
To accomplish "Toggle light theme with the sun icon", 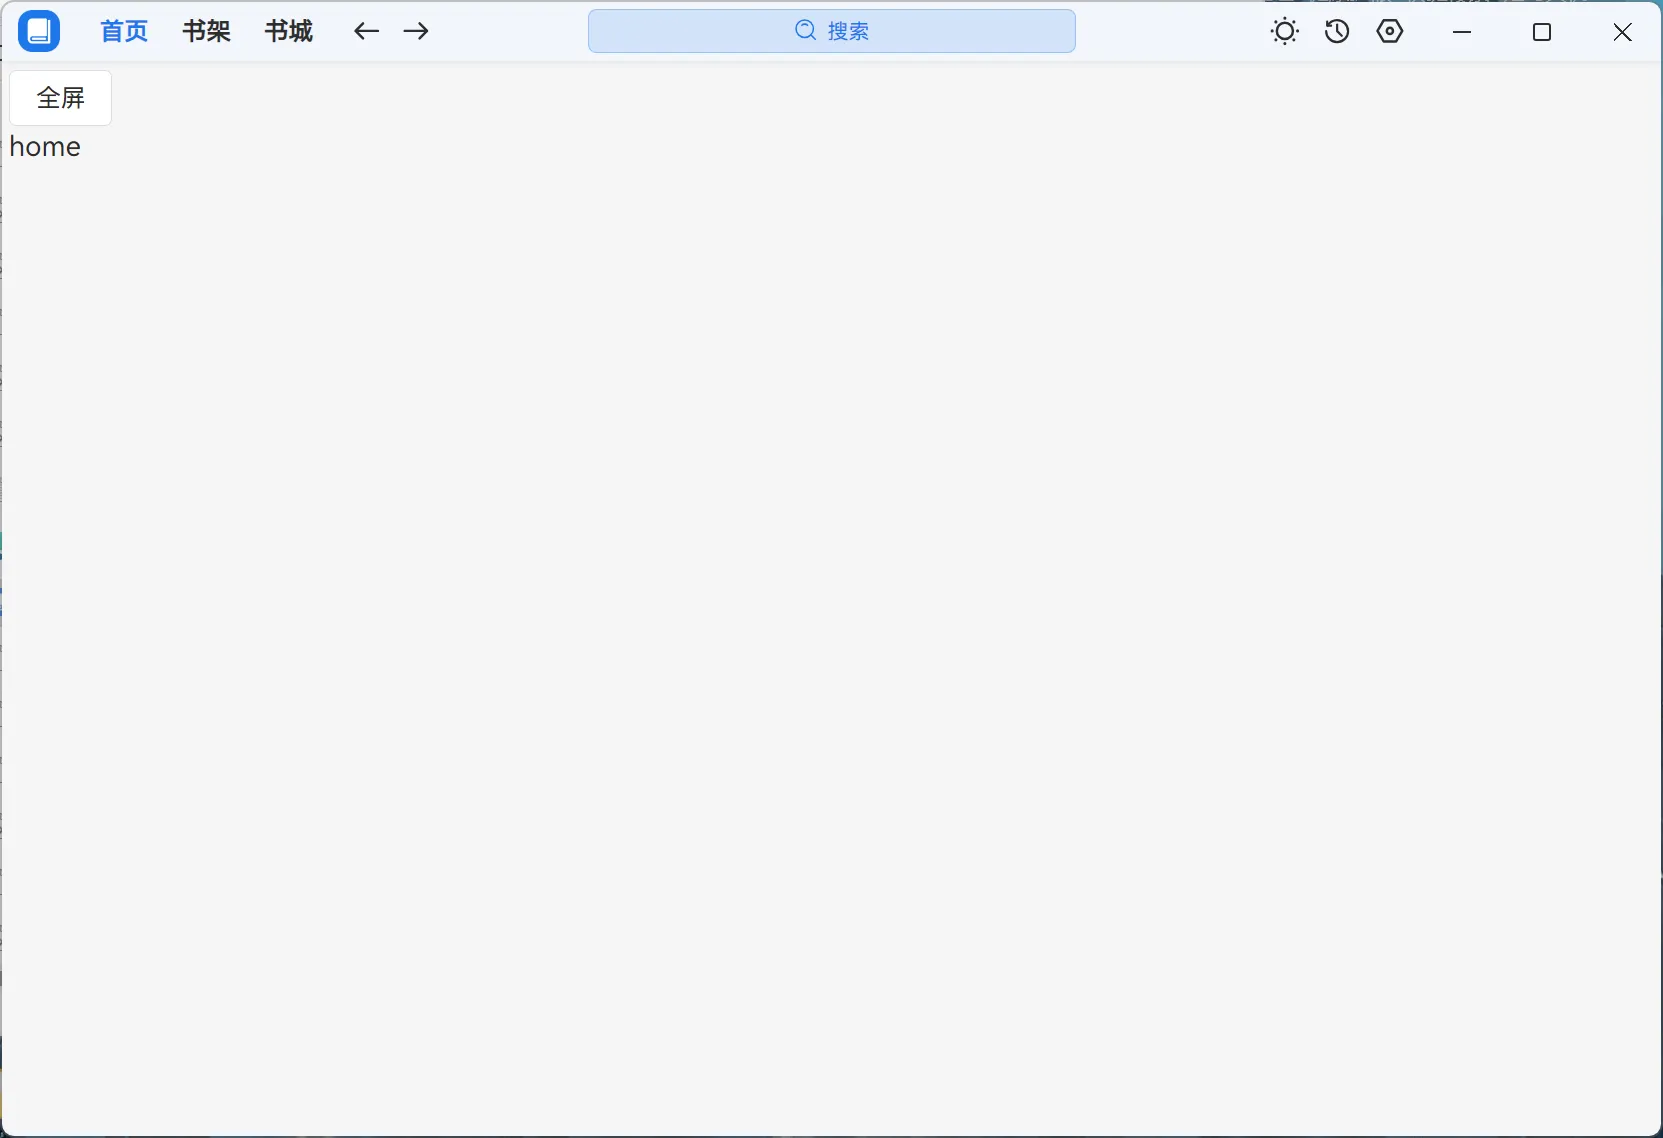I will [x=1285, y=31].
